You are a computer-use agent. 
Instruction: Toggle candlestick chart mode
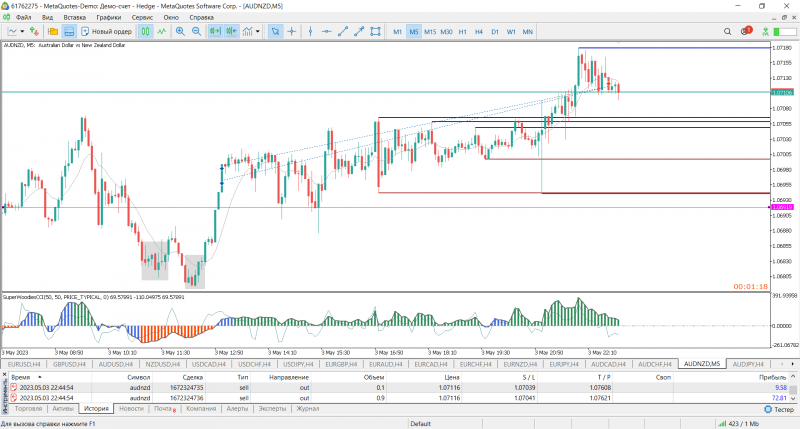pyautogui.click(x=145, y=32)
